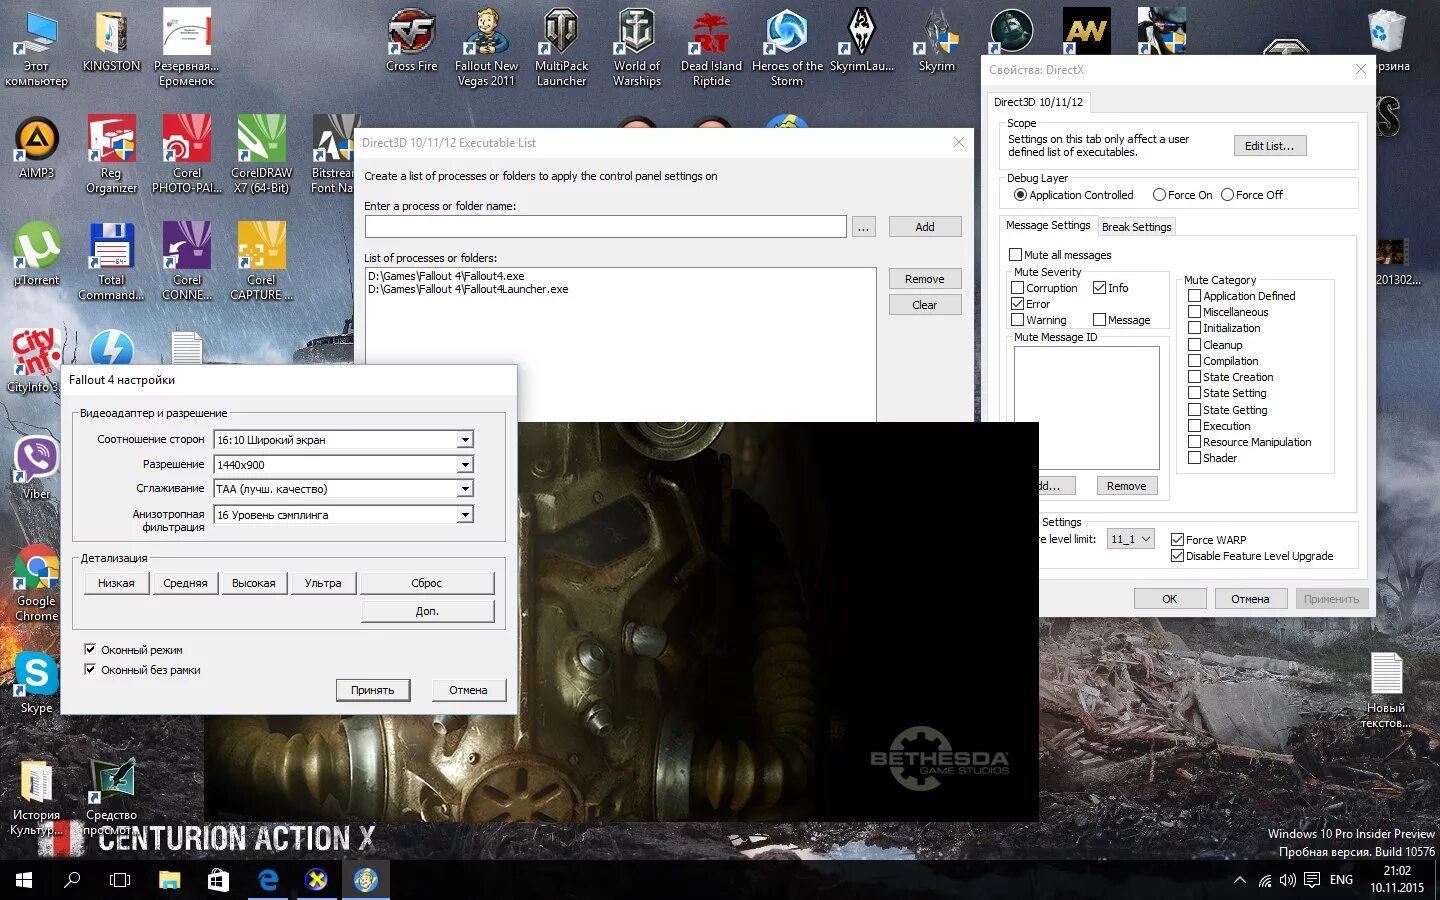Expand anisotropic filtering 16 samples dropdown

coord(465,515)
